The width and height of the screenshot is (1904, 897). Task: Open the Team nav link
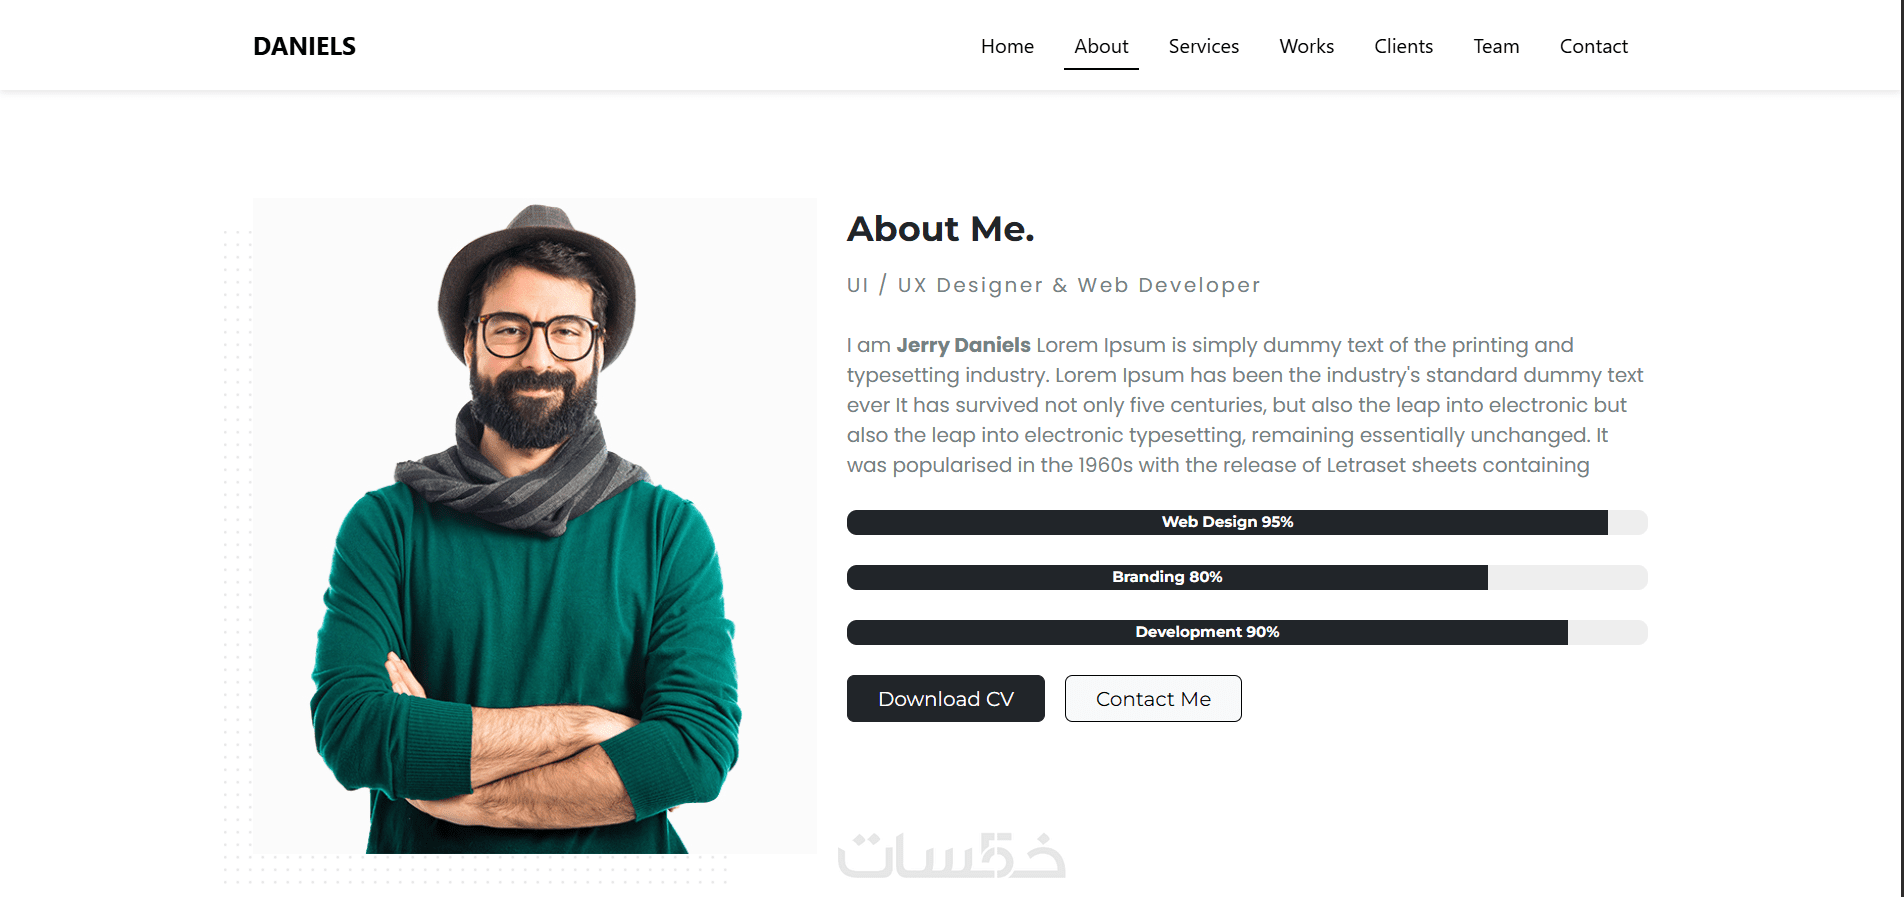point(1496,46)
